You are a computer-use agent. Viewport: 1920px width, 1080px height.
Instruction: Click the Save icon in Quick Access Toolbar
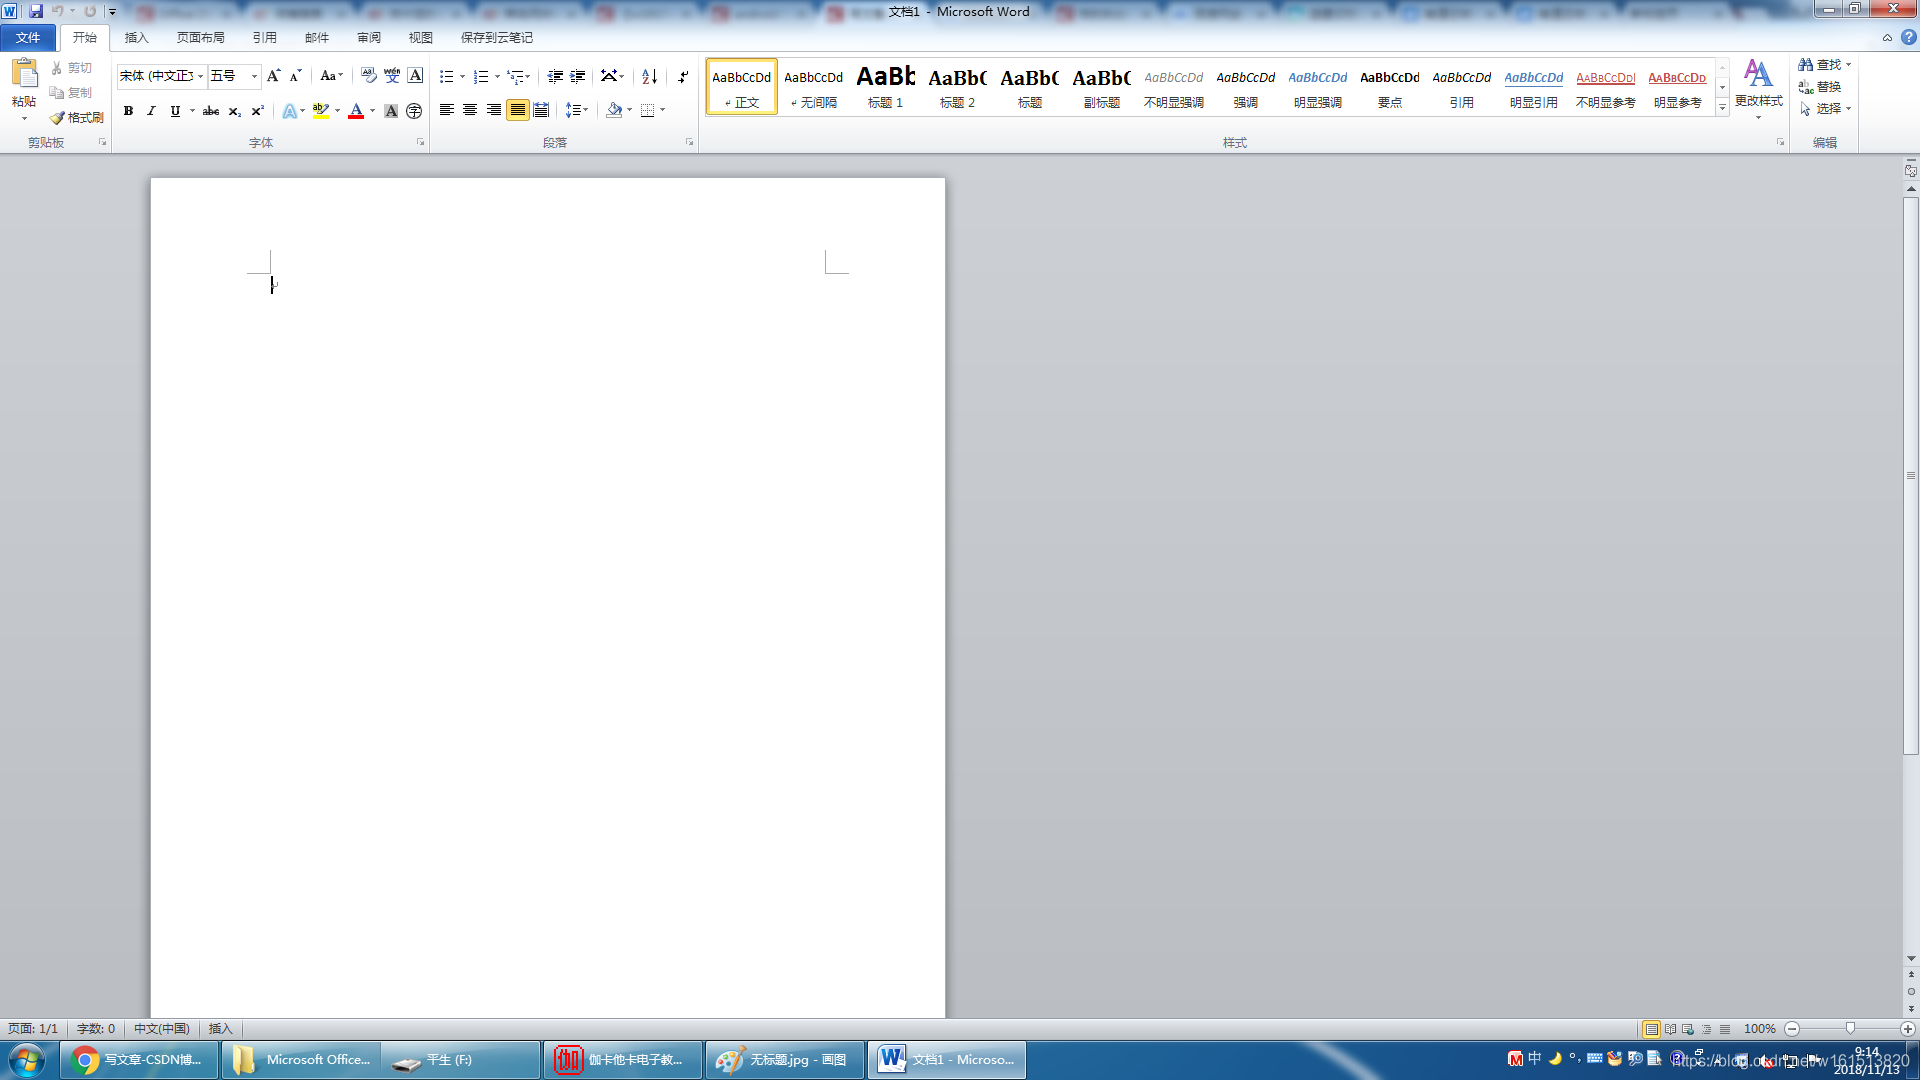pos(36,11)
